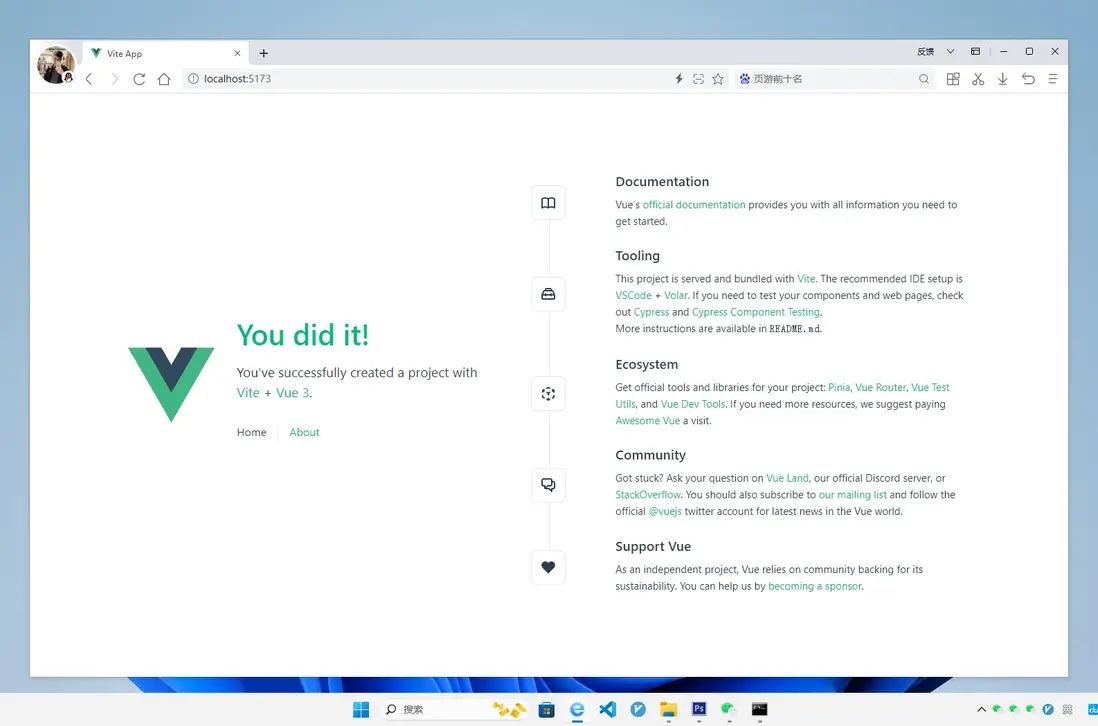Screen dimensions: 1098x726
Task: Bookmark page with the star icon
Action: point(718,79)
